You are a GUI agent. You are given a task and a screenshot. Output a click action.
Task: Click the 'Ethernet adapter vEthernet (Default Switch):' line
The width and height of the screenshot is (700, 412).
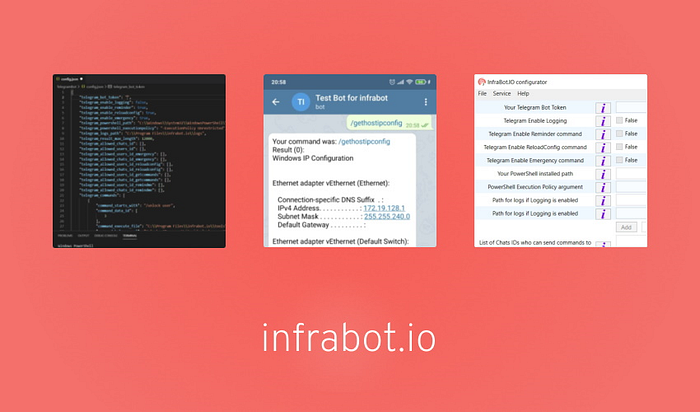point(341,241)
